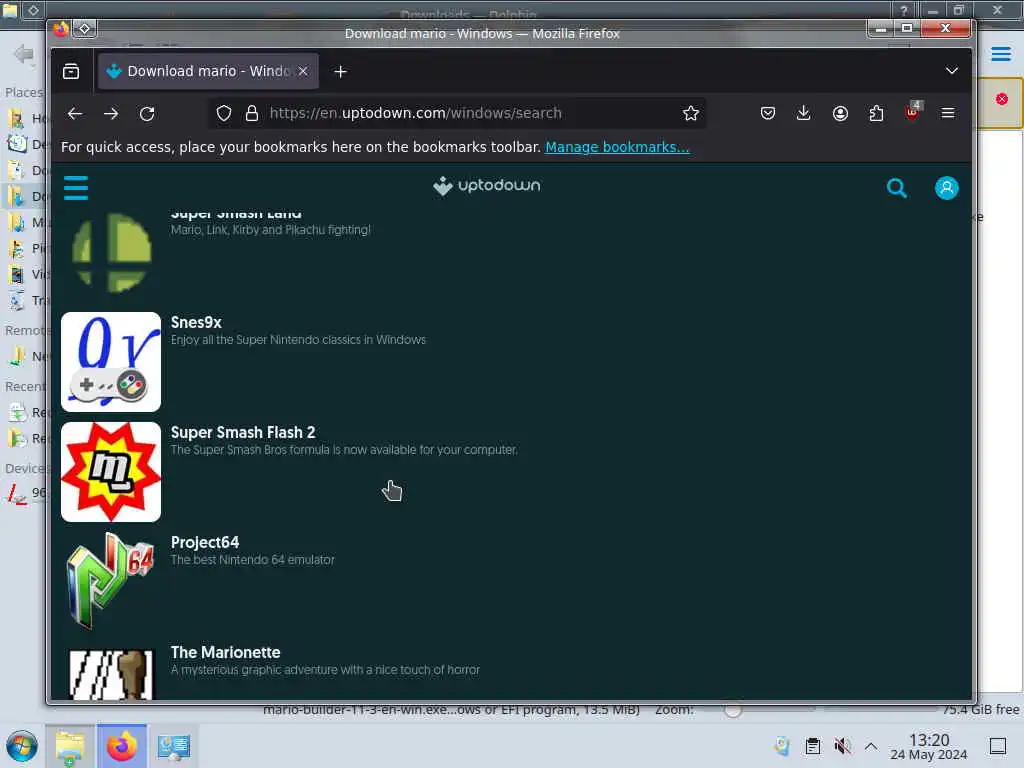Open the padlock site security info

click(x=251, y=114)
